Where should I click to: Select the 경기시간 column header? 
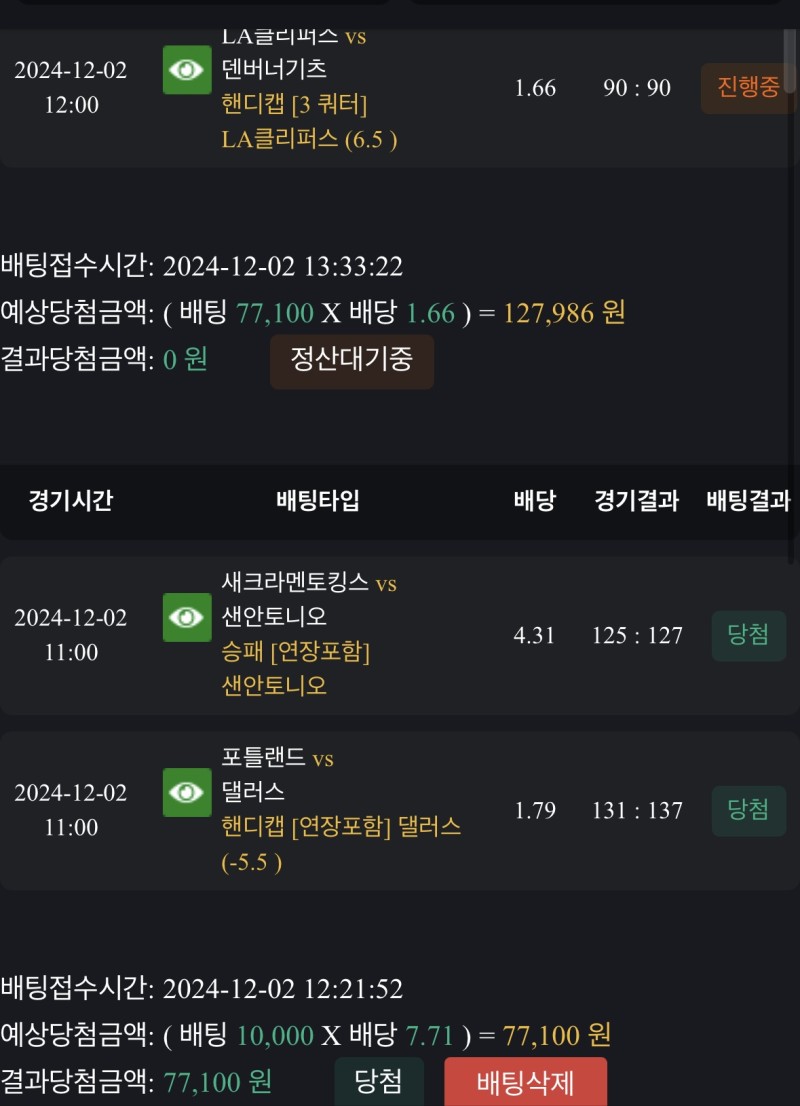(70, 501)
